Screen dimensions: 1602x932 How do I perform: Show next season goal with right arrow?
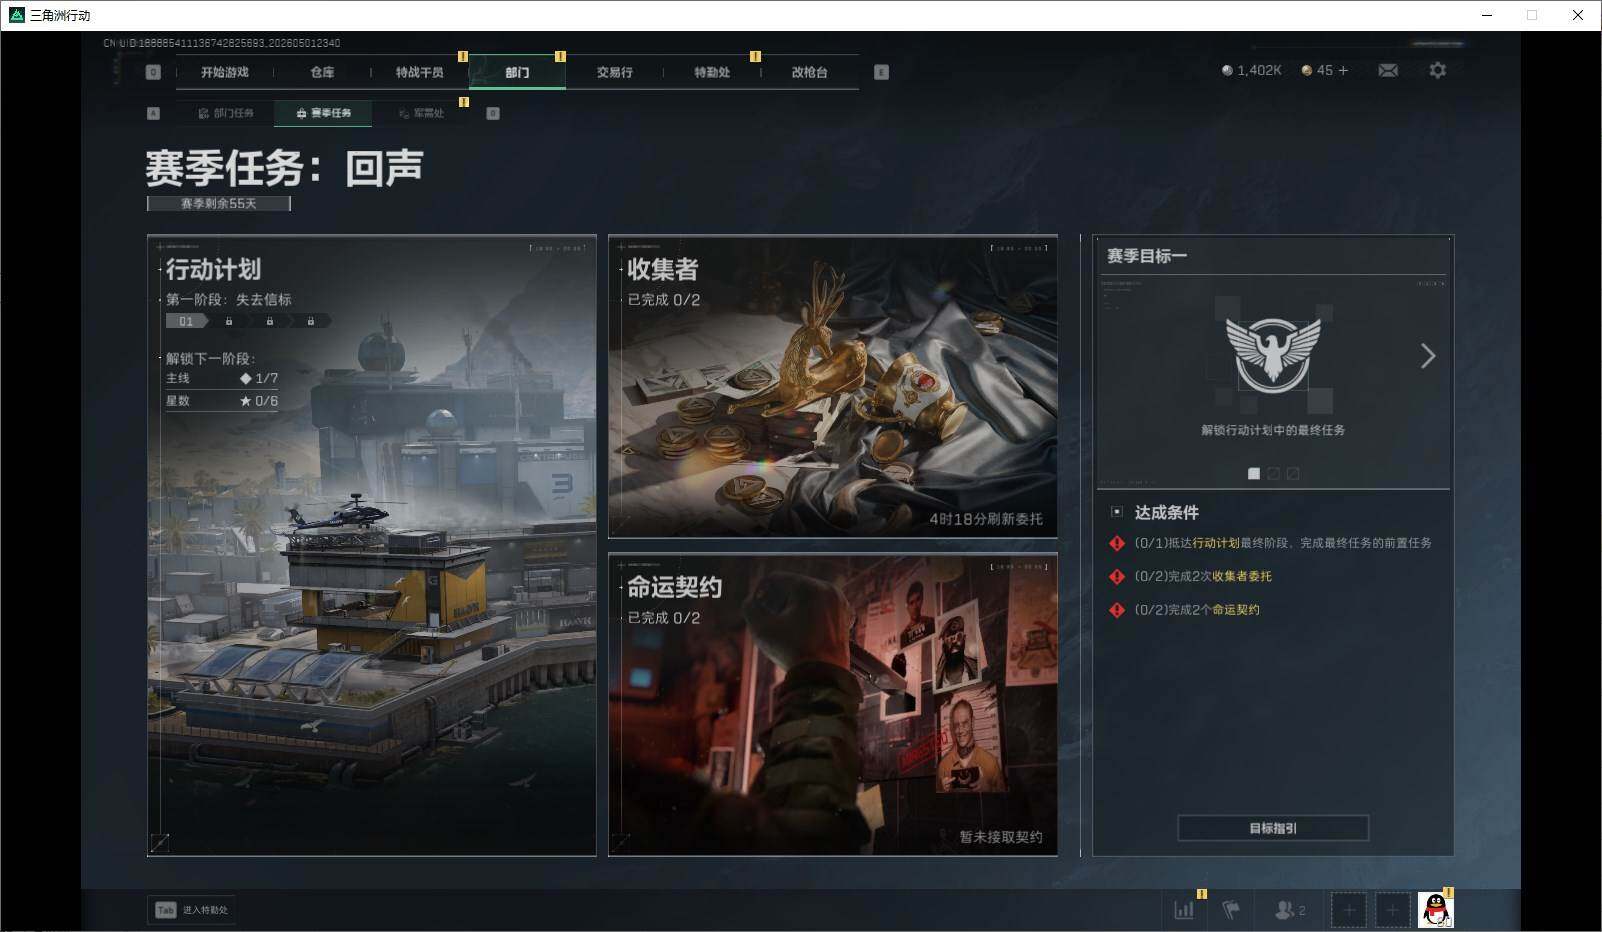(1428, 356)
